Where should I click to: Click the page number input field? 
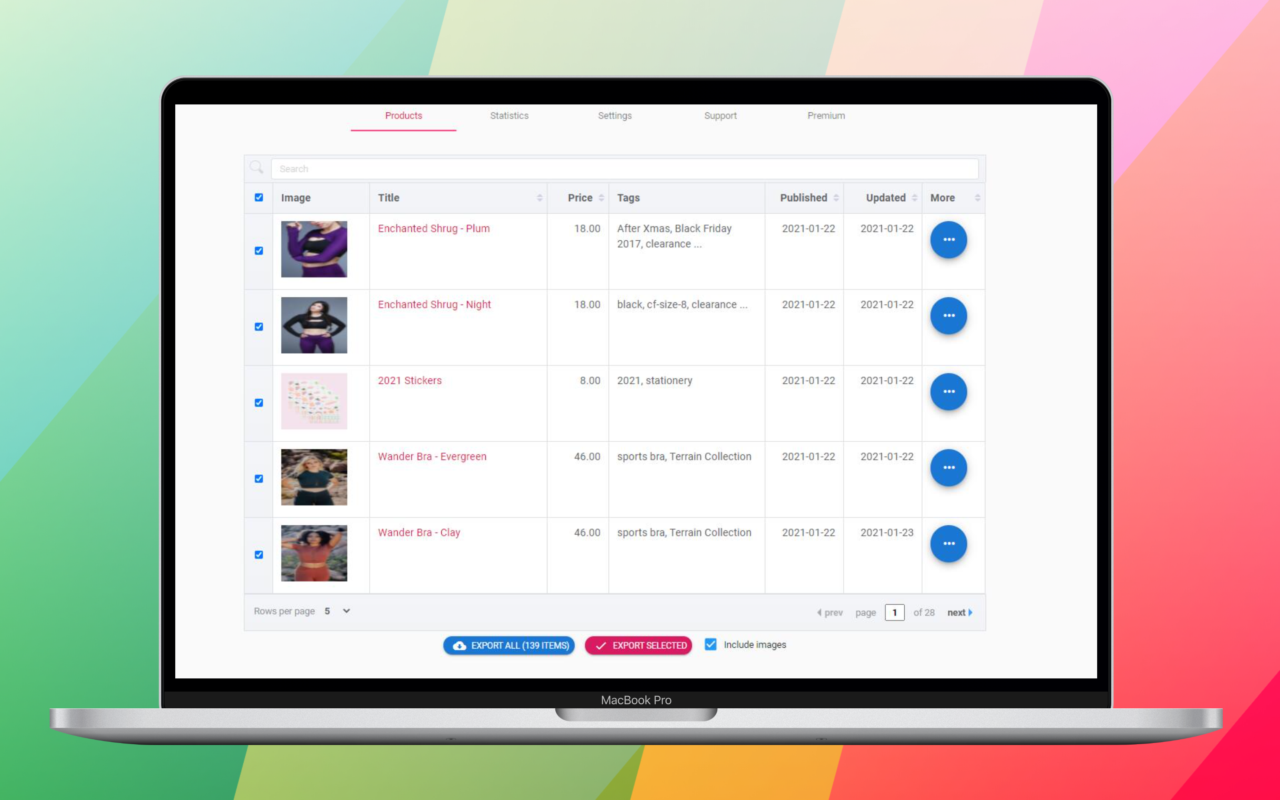894,611
